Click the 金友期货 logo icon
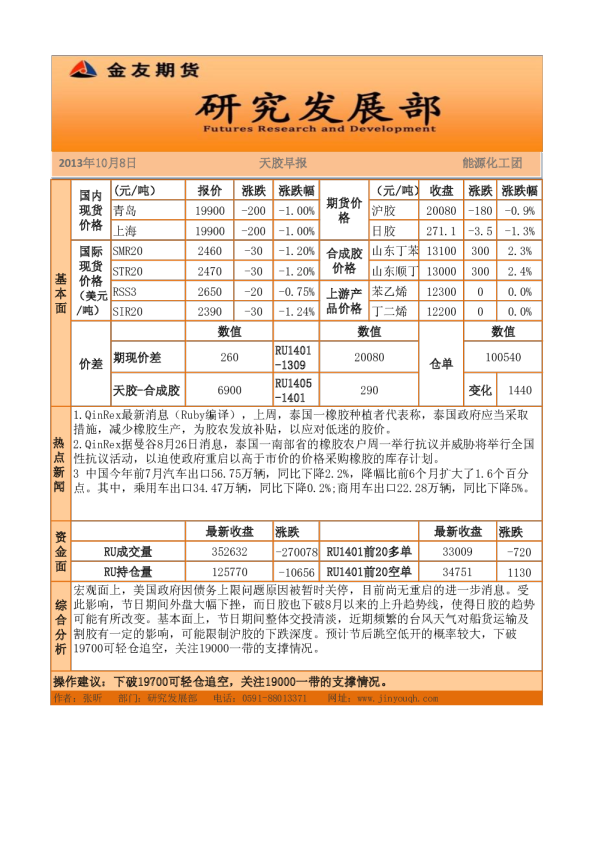595x842 pixels. tap(83, 69)
